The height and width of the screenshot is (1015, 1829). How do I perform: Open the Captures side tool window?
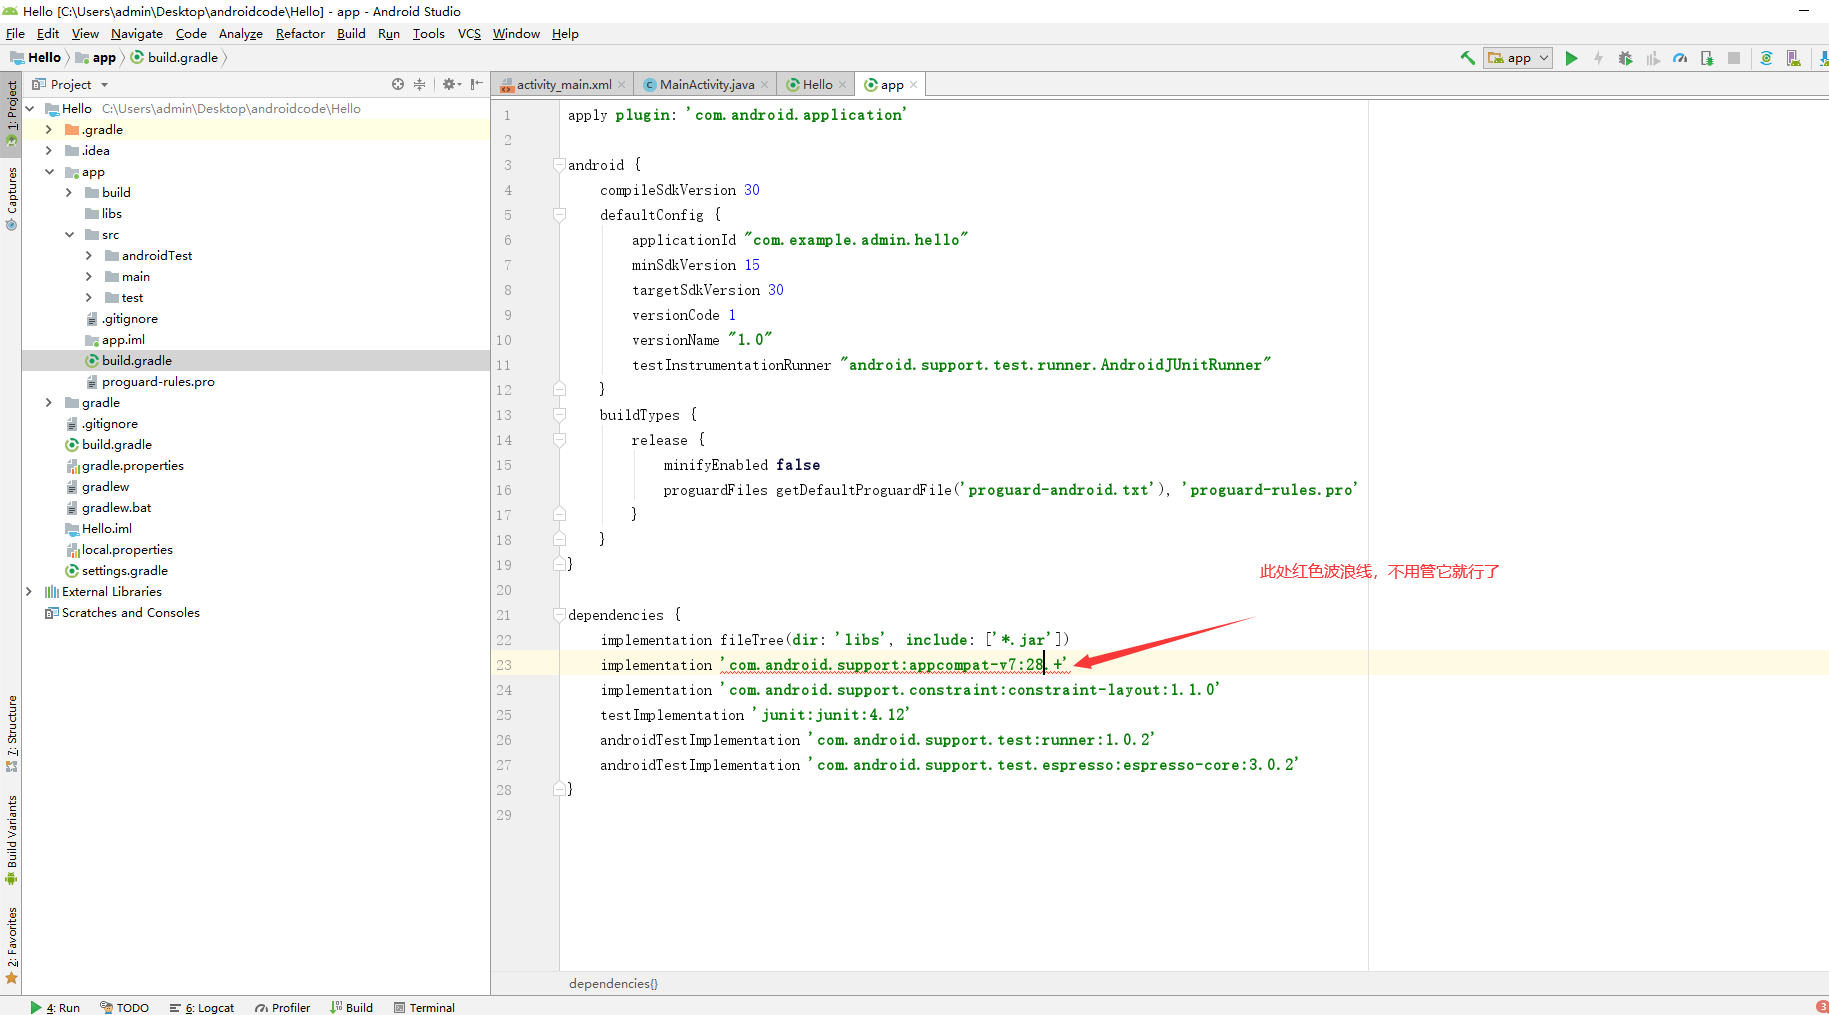coord(12,198)
